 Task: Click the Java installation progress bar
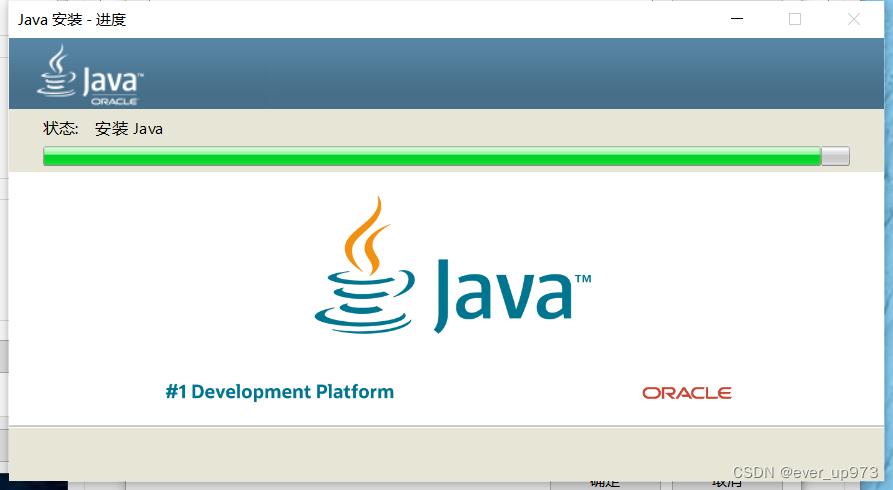[446, 156]
